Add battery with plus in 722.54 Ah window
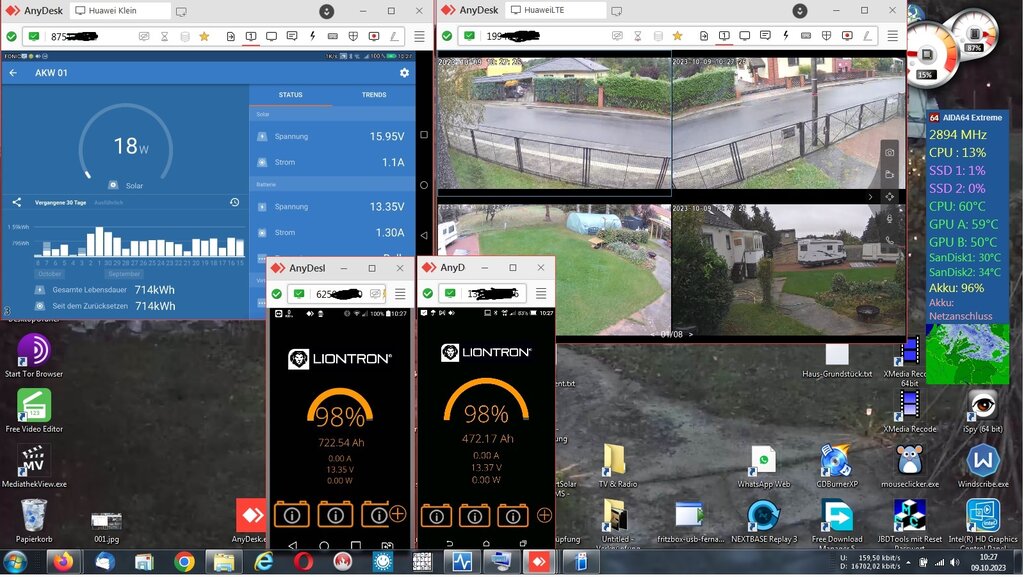This screenshot has width=1024, height=577. tap(398, 514)
